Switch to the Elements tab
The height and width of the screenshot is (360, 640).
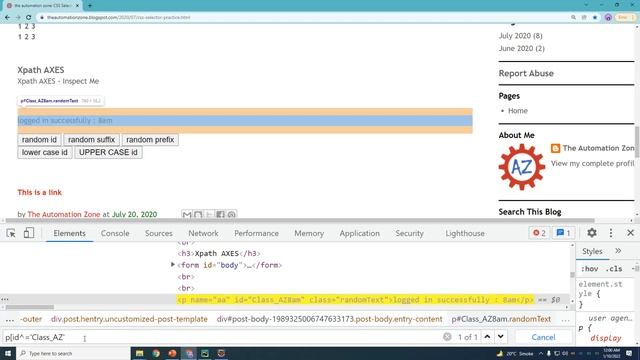(x=69, y=233)
